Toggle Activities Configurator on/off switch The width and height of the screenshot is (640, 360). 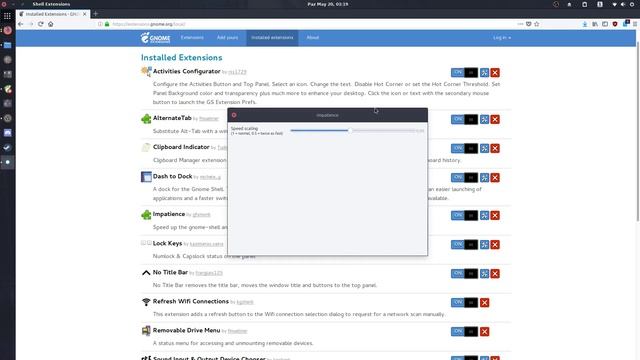click(464, 73)
